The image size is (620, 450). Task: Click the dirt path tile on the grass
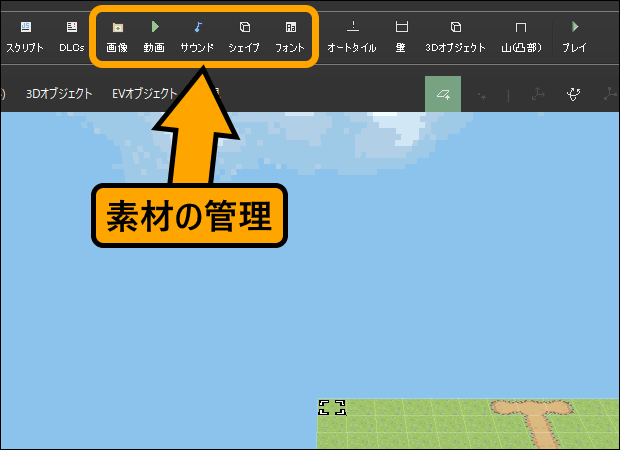(542, 424)
